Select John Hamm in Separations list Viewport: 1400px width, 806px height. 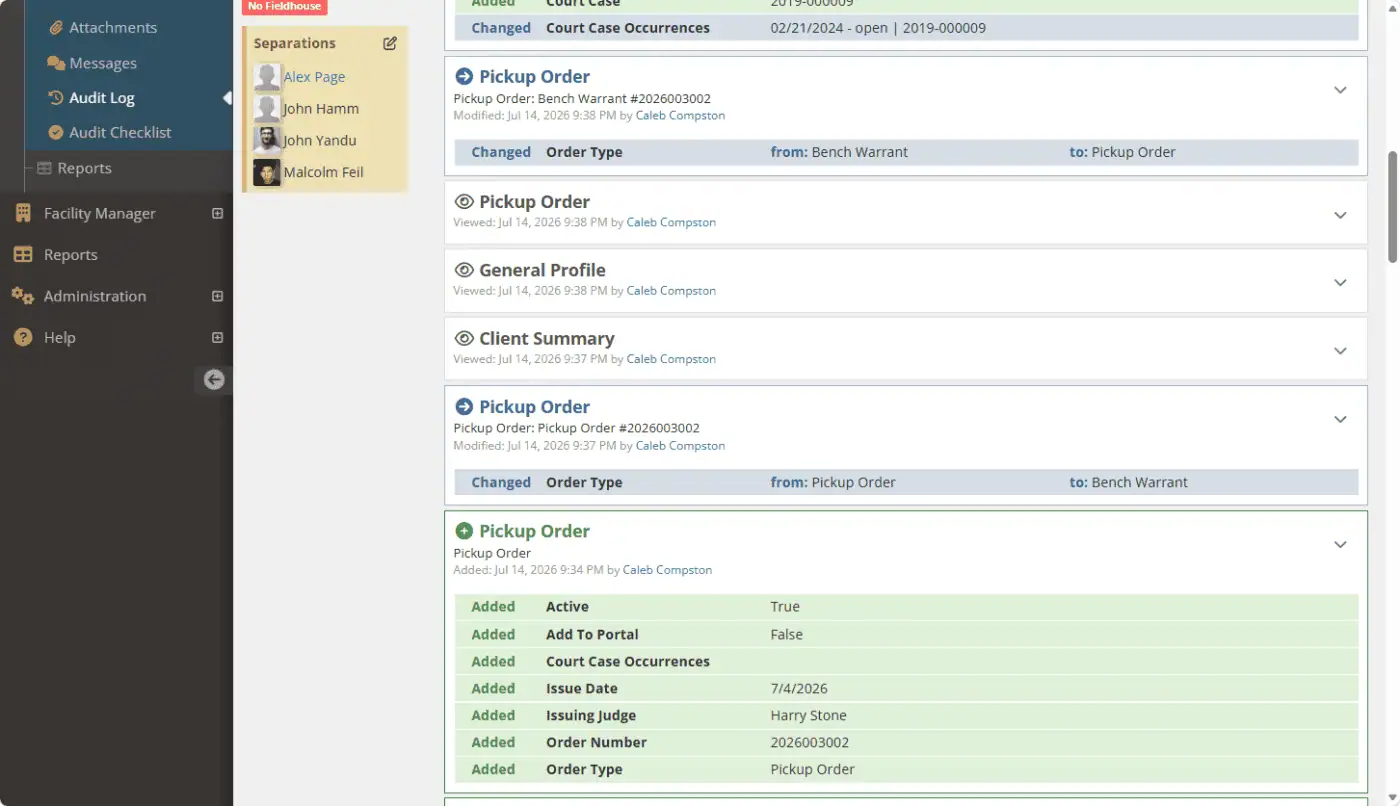321,109
